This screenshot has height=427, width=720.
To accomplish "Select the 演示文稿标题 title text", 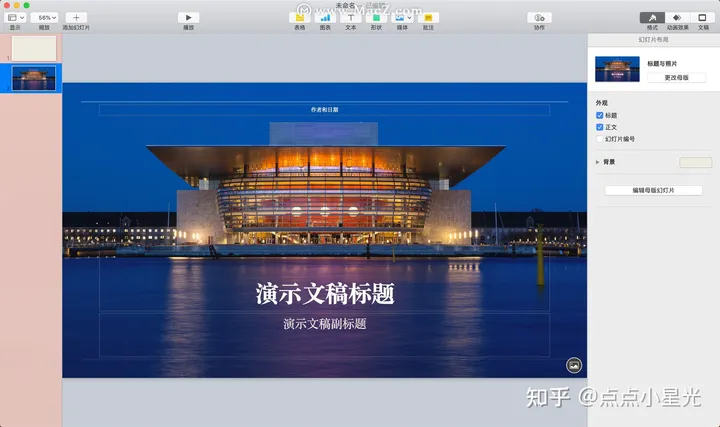I will 325,294.
